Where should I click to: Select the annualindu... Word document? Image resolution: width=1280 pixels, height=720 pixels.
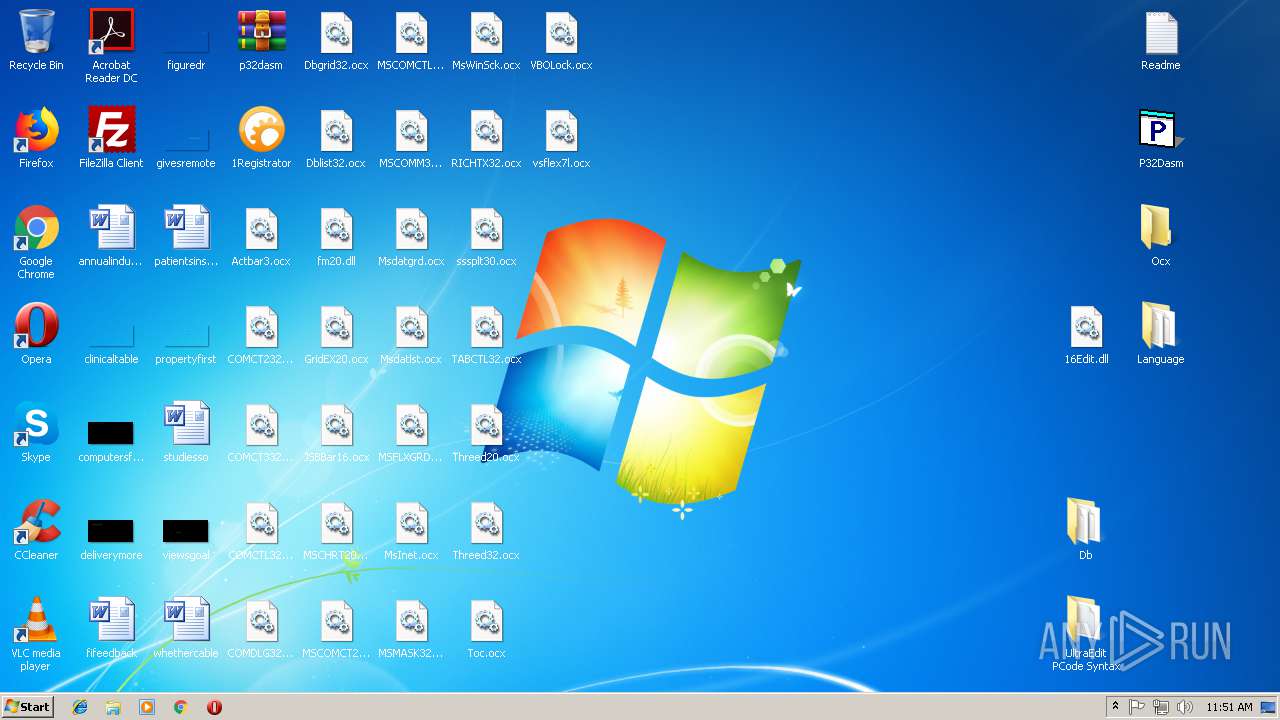point(111,229)
